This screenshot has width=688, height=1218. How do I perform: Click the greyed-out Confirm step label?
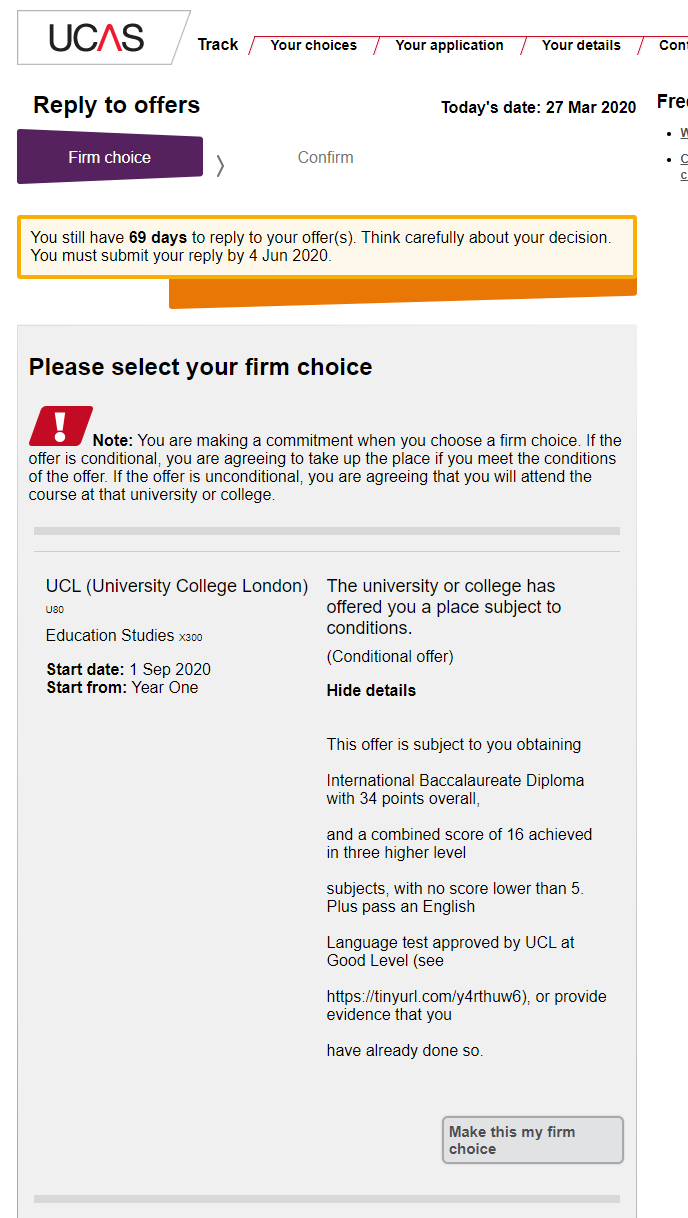[x=324, y=158]
